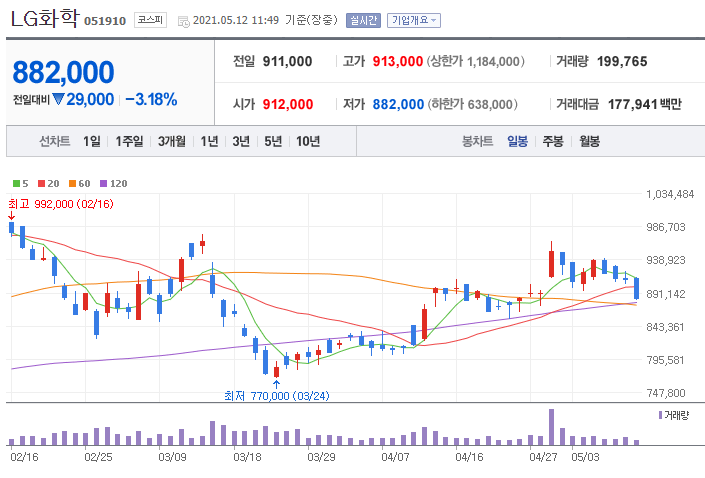
Task: Click the low price 882,000 next to 저가
Action: pos(398,104)
